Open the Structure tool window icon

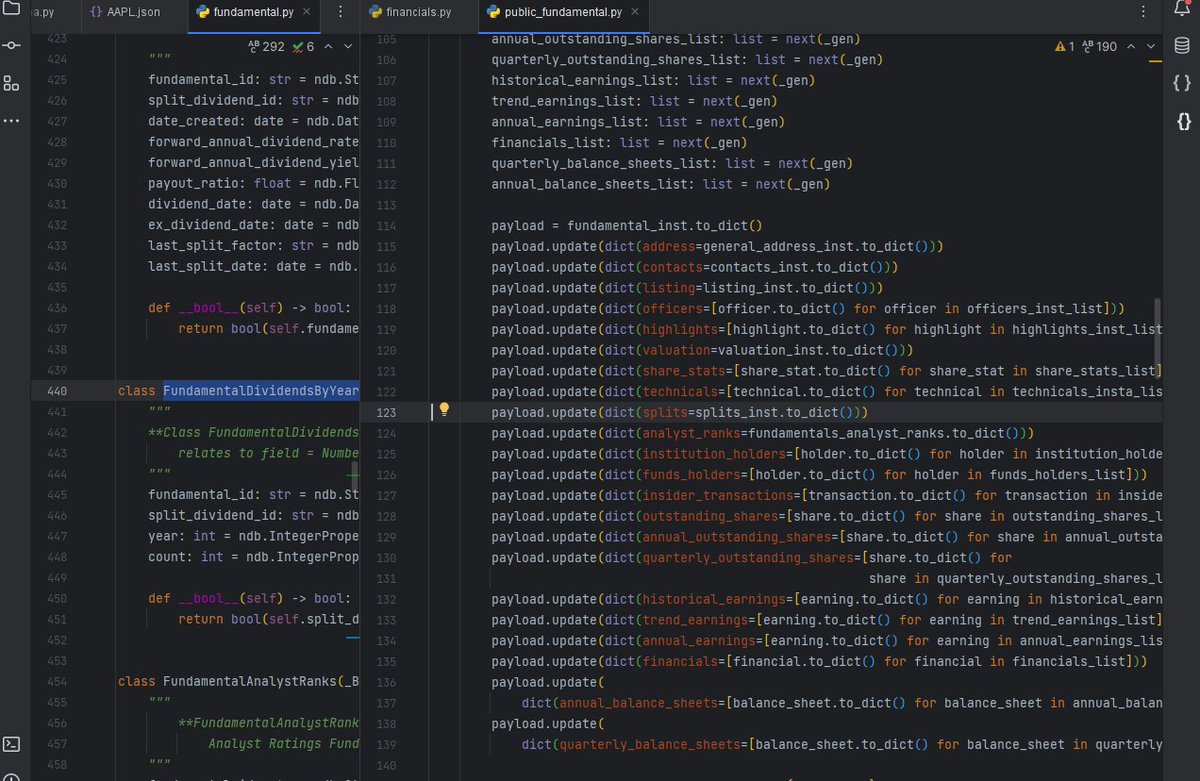tap(11, 83)
